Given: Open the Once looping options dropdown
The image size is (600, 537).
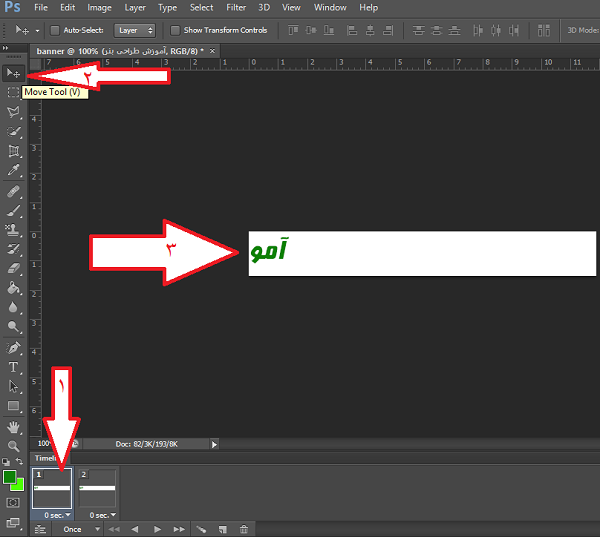Looking at the screenshot, I should [80, 528].
